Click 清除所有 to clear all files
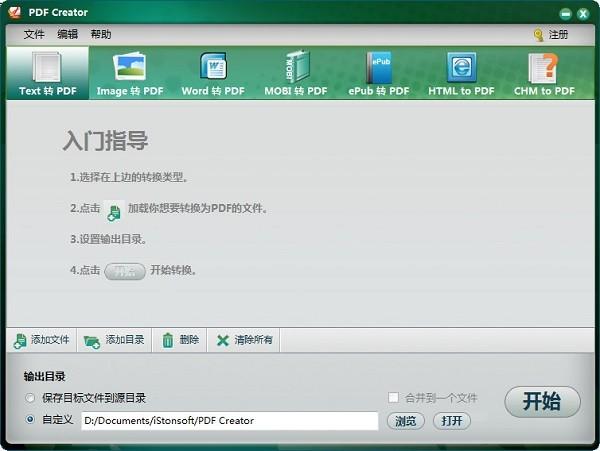The height and width of the screenshot is (451, 600). (244, 340)
